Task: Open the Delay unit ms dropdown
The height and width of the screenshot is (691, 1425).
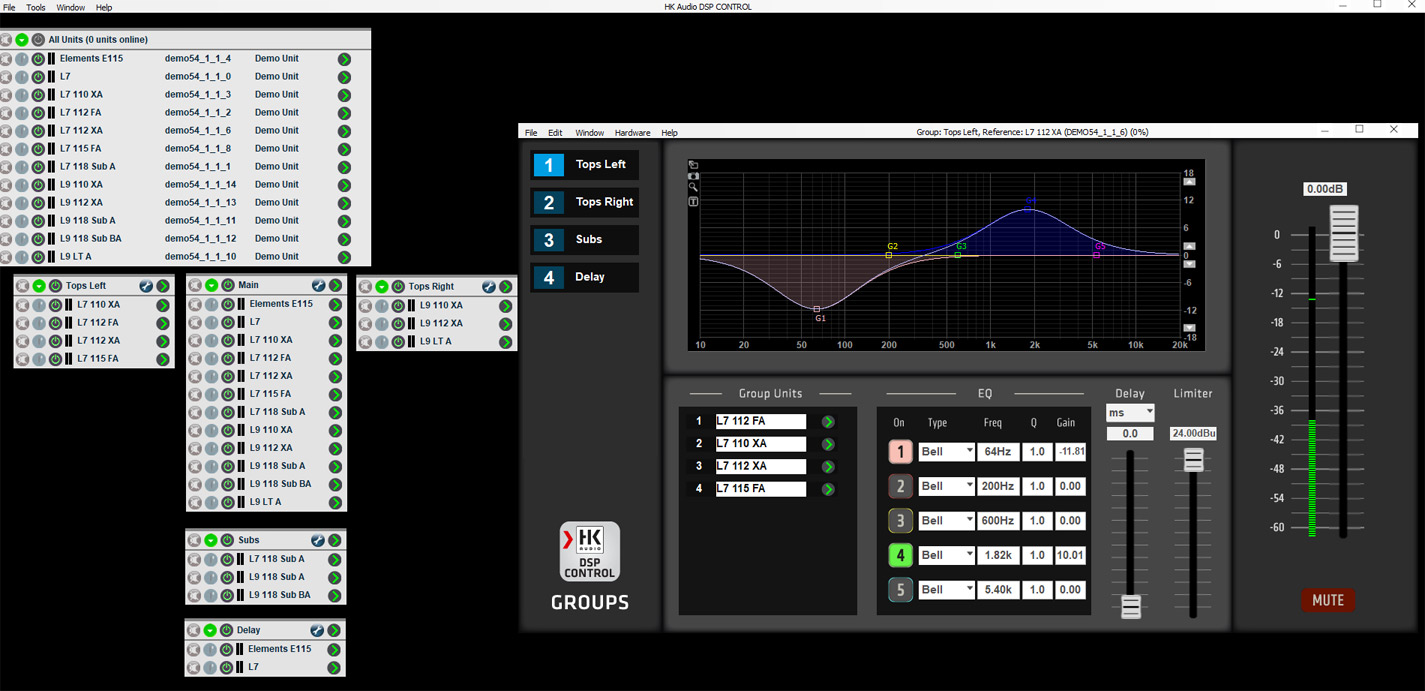Action: pos(1130,413)
